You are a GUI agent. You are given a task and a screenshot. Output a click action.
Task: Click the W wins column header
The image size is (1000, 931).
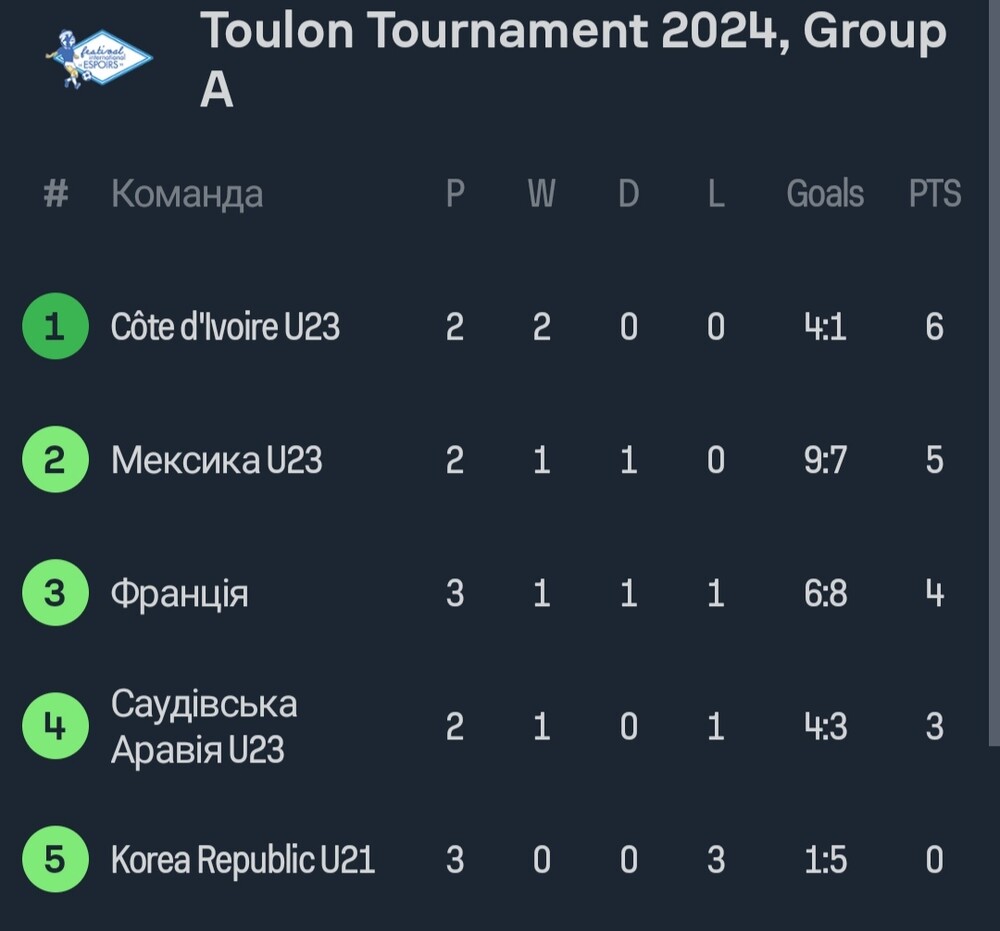[x=541, y=193]
